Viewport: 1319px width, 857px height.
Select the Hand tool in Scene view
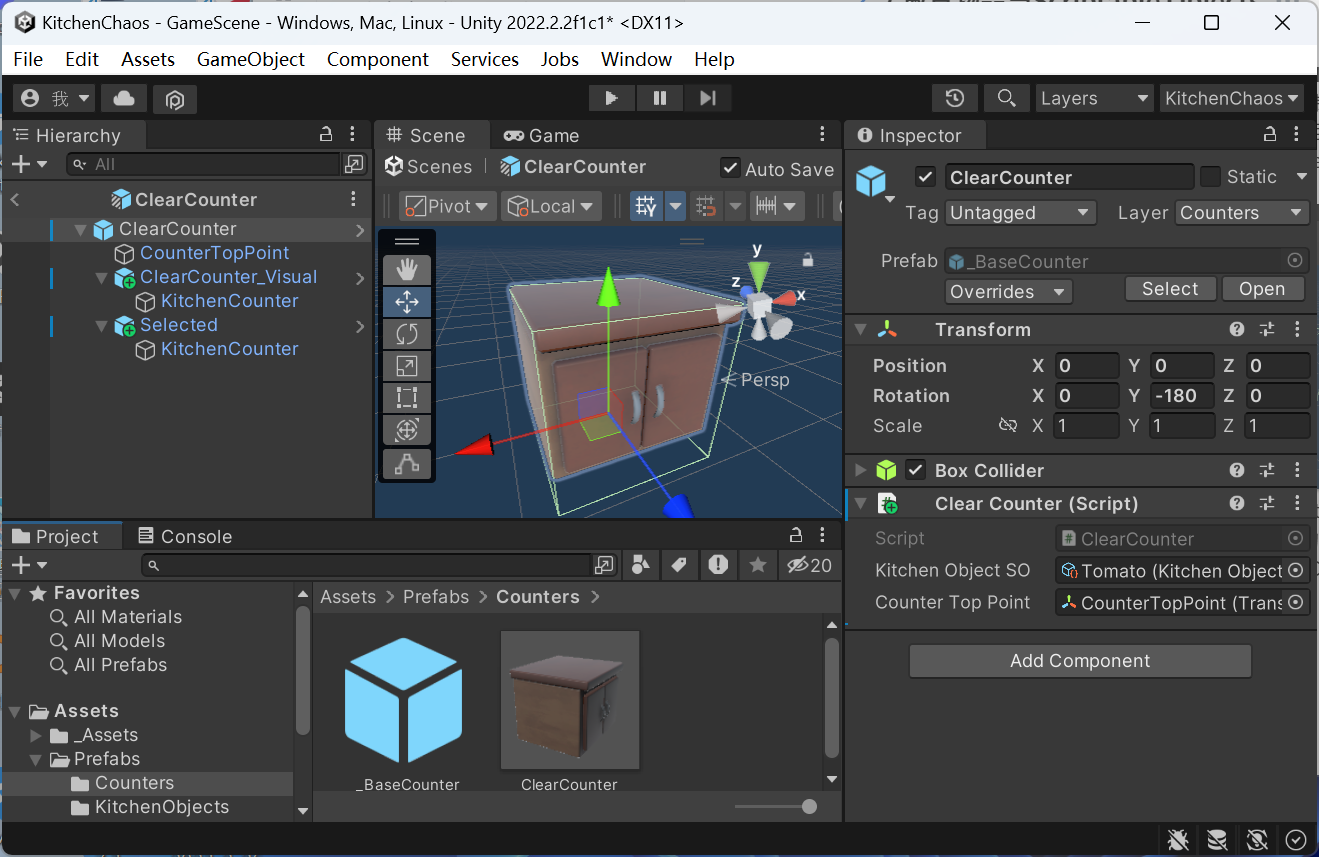pyautogui.click(x=407, y=269)
